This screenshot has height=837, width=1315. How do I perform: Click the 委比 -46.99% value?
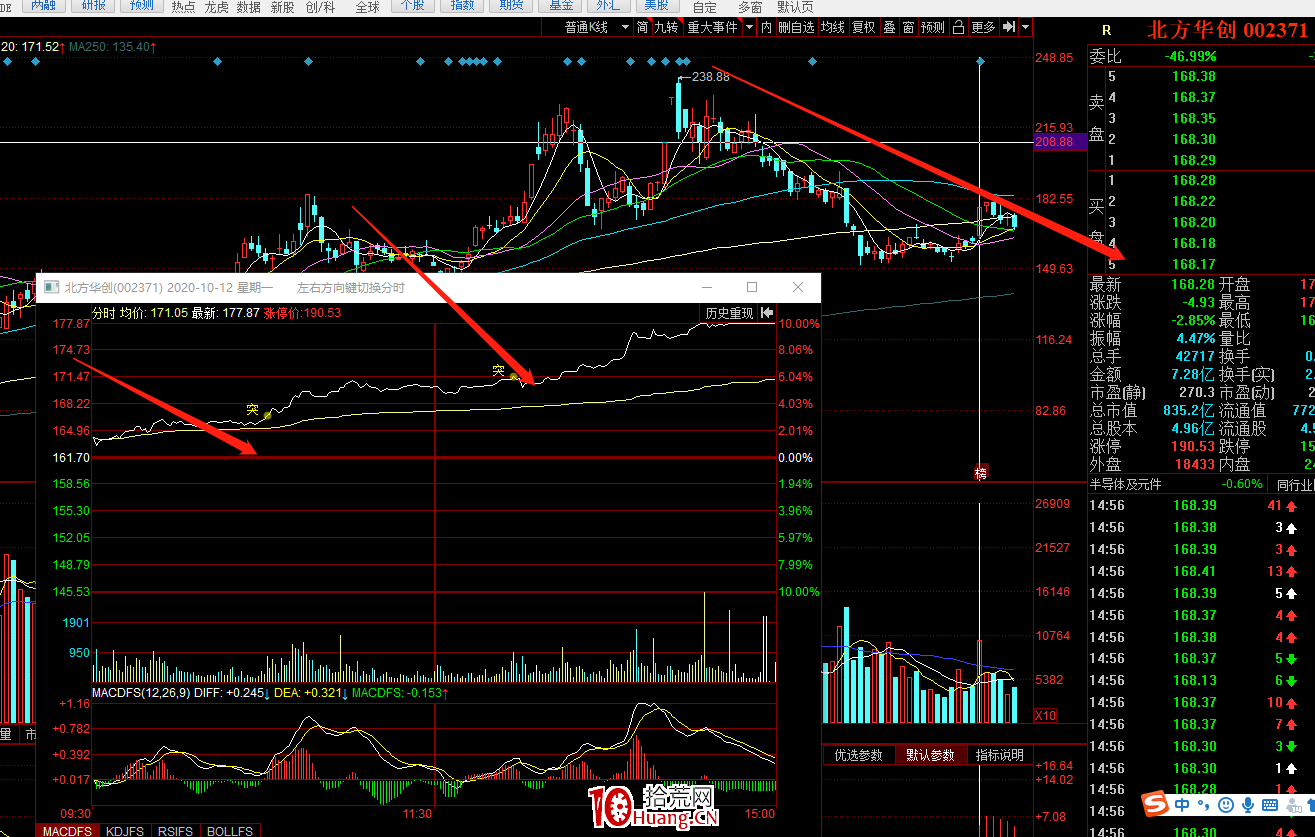pos(1190,56)
